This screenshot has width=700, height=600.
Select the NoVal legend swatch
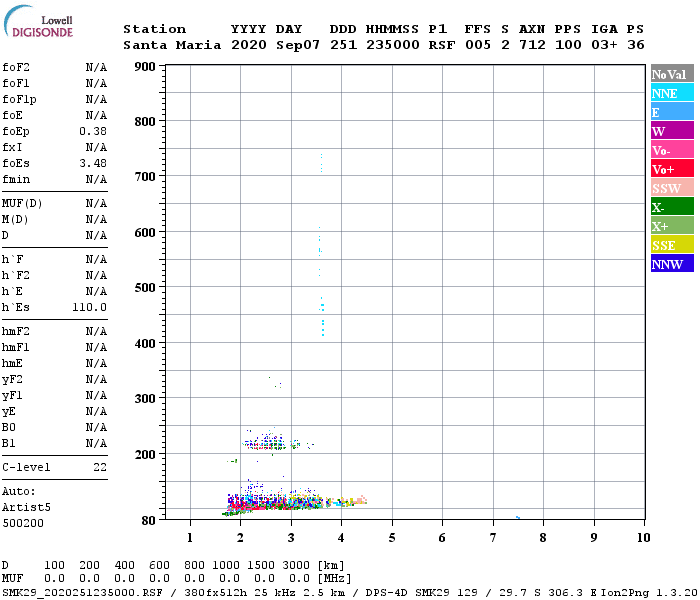[x=672, y=74]
